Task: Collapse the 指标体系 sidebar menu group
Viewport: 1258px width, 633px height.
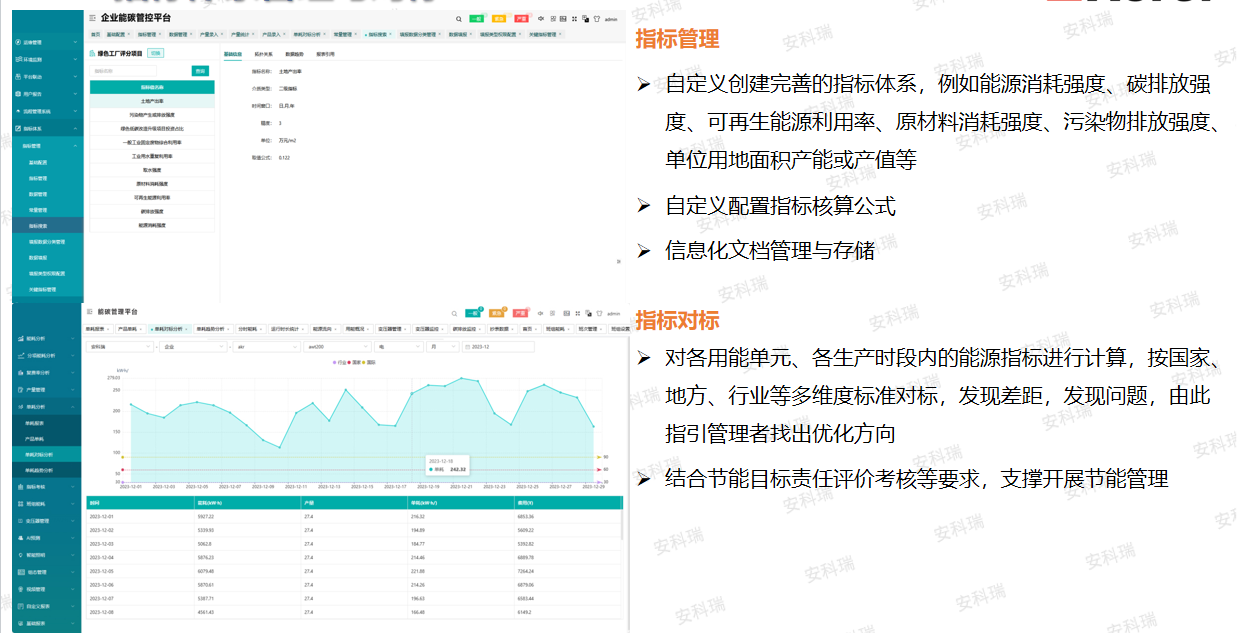Action: pos(40,128)
